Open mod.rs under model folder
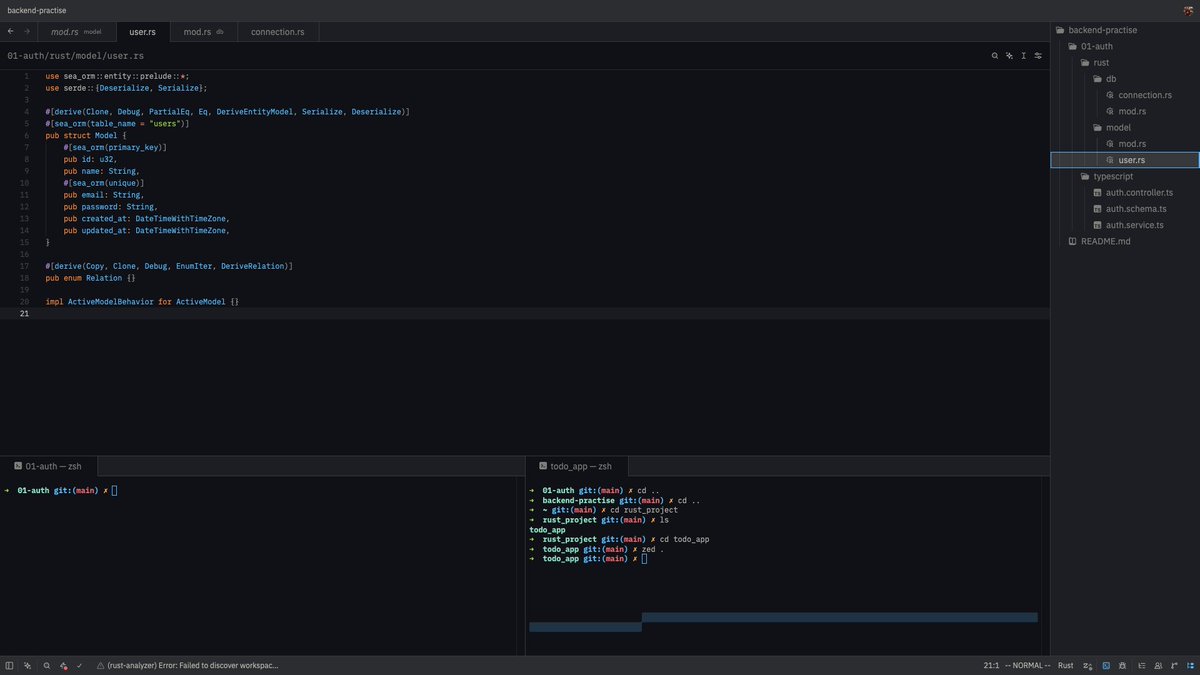Viewport: 1200px width, 675px height. click(1125, 144)
